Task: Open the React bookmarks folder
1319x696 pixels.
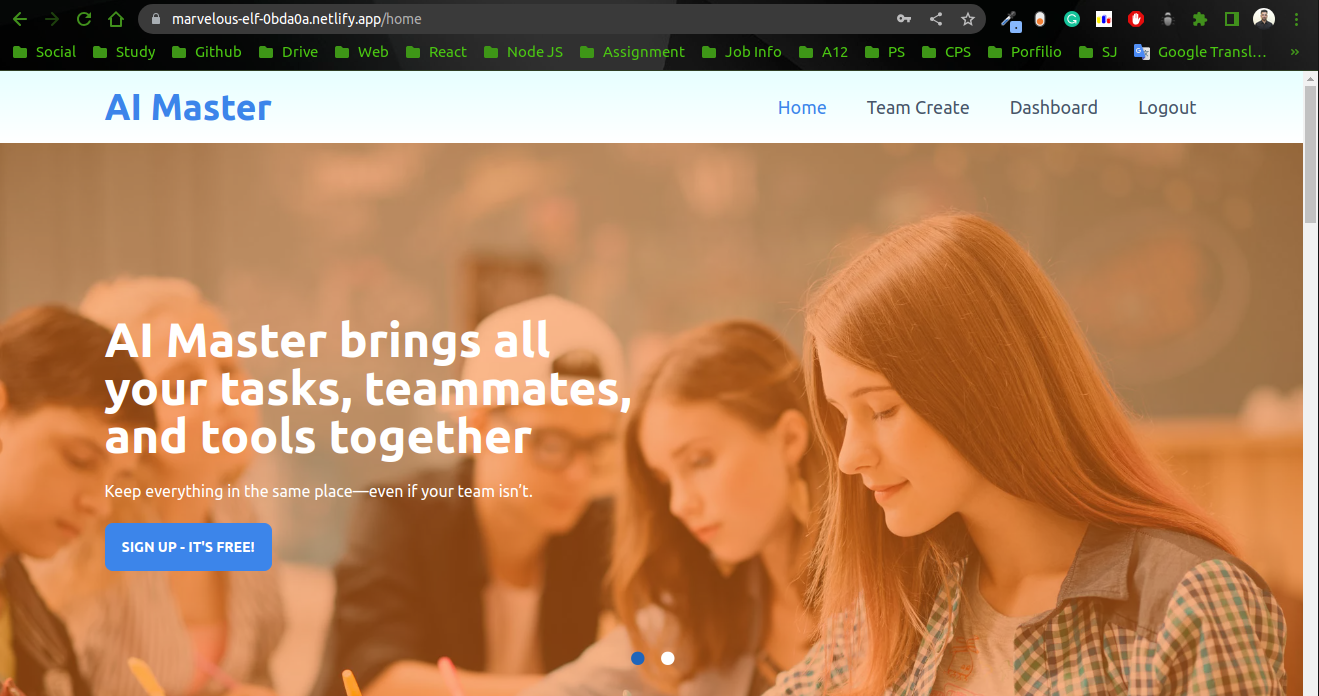Action: coord(436,52)
